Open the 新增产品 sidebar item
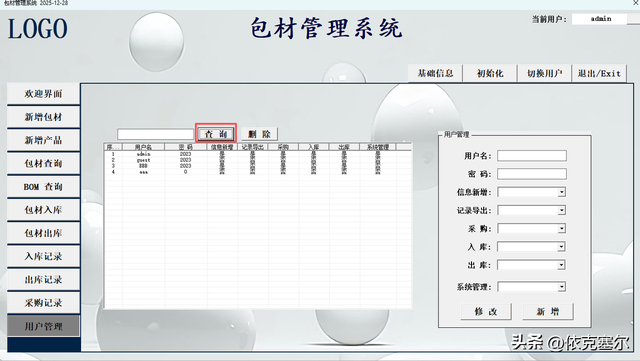 43,140
